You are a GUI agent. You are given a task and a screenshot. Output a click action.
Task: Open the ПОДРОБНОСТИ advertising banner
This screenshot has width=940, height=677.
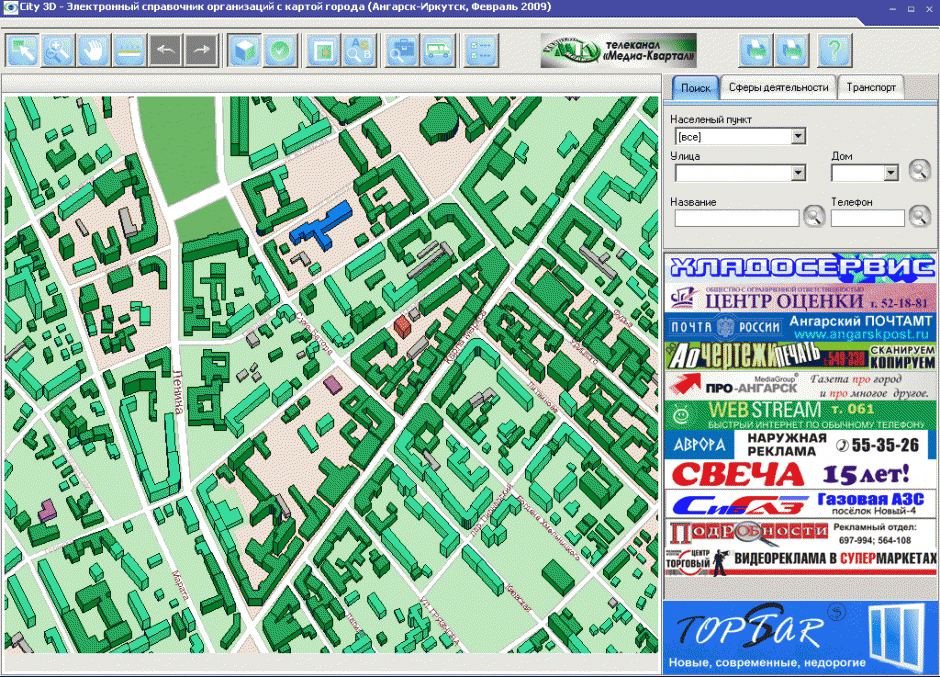(800, 533)
